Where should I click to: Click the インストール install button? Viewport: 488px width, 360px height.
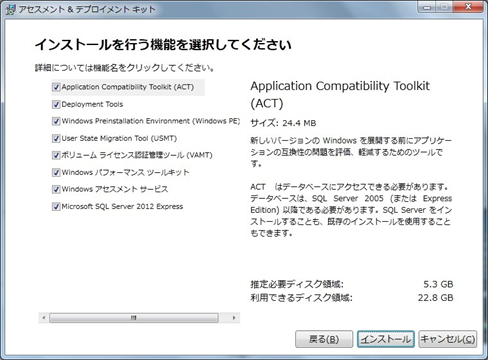(x=386, y=339)
